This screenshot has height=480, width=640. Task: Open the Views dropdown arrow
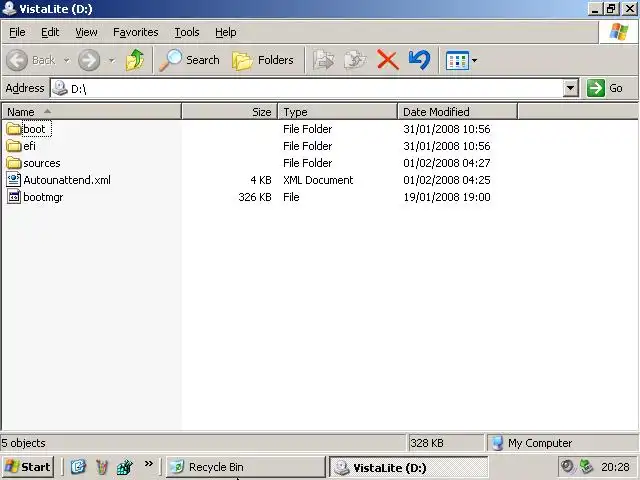474,60
